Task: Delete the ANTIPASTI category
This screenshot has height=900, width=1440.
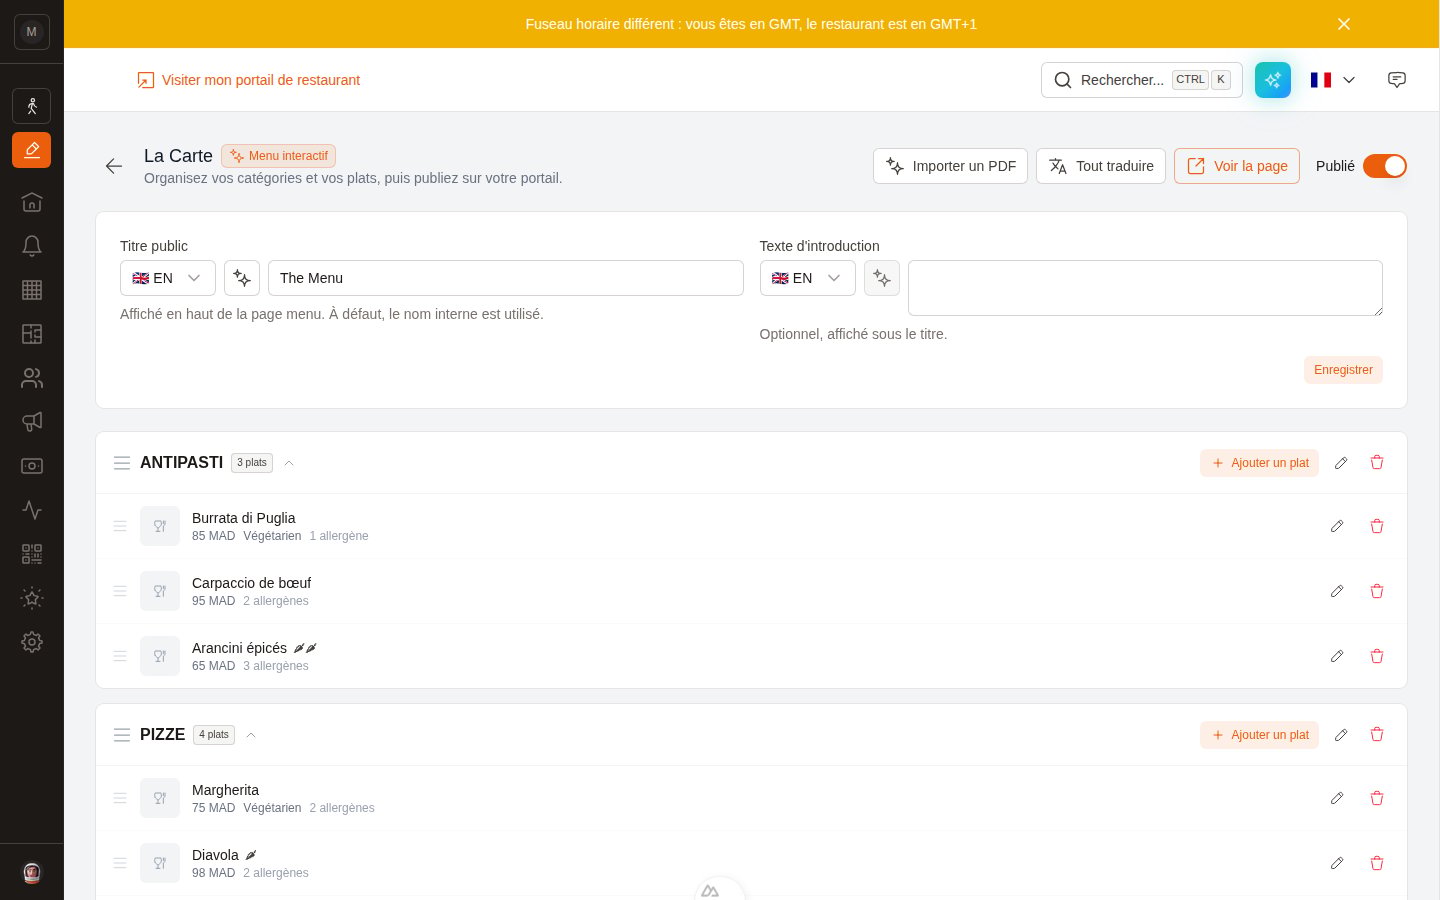Action: coord(1377,463)
